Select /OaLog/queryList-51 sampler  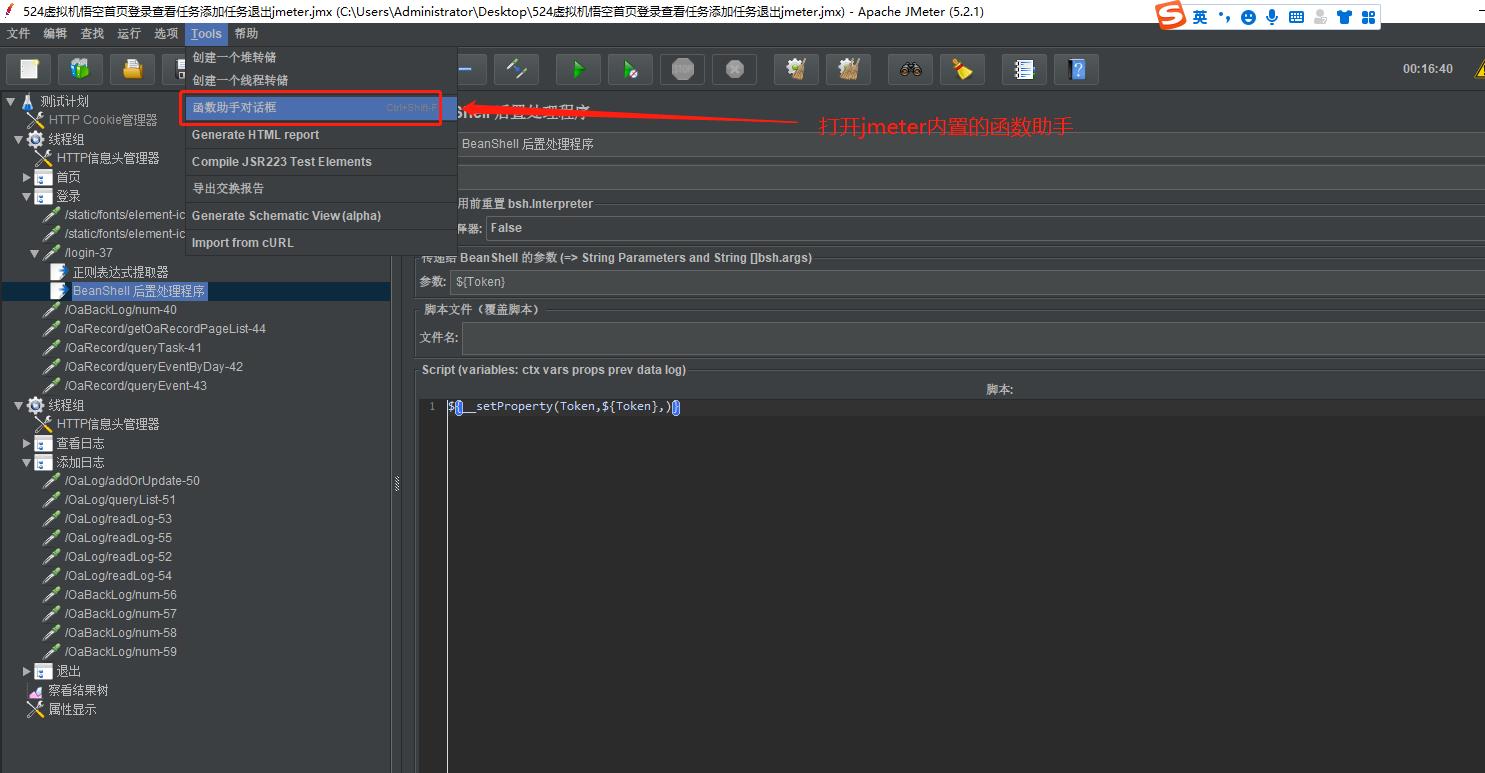point(120,500)
